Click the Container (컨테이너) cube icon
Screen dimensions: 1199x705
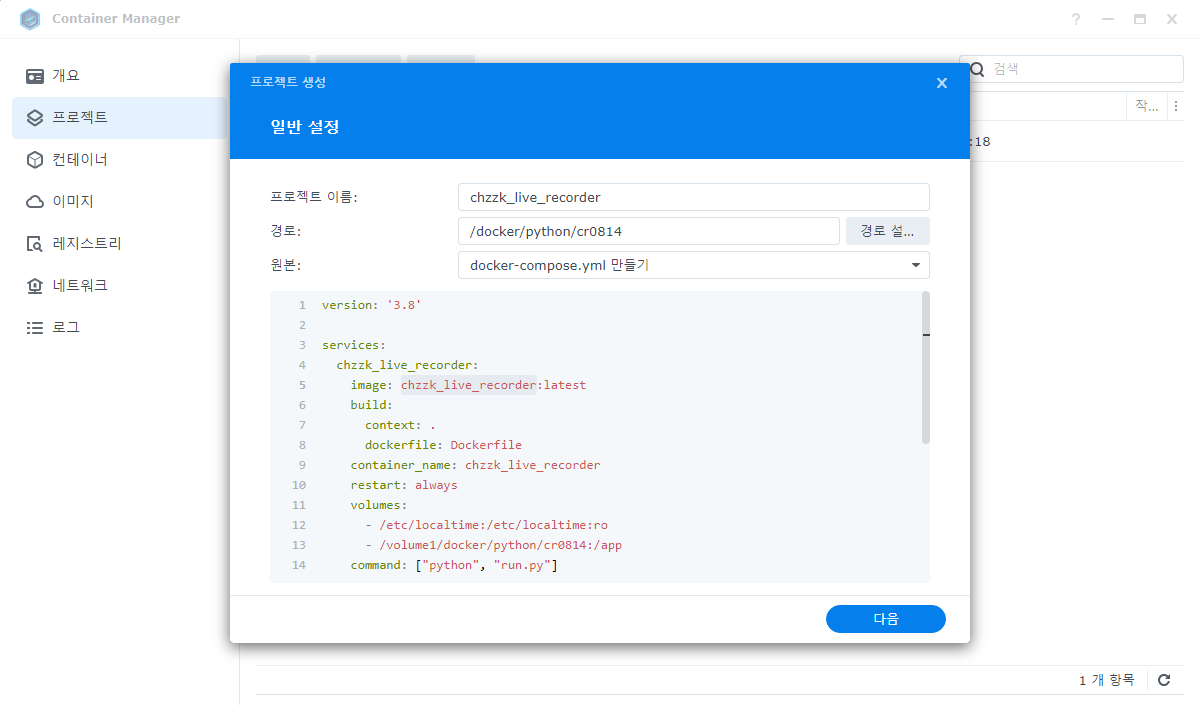(x=35, y=160)
